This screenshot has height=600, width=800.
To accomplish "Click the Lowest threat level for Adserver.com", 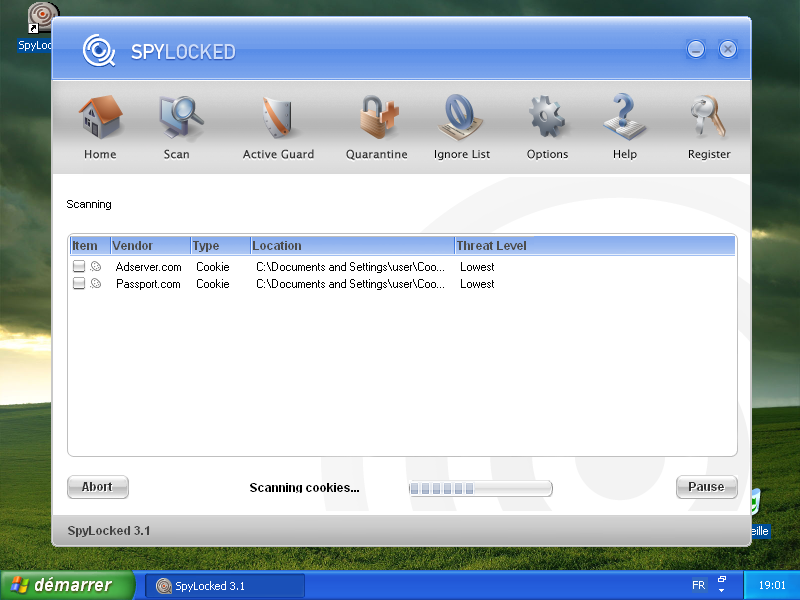I will [x=477, y=267].
